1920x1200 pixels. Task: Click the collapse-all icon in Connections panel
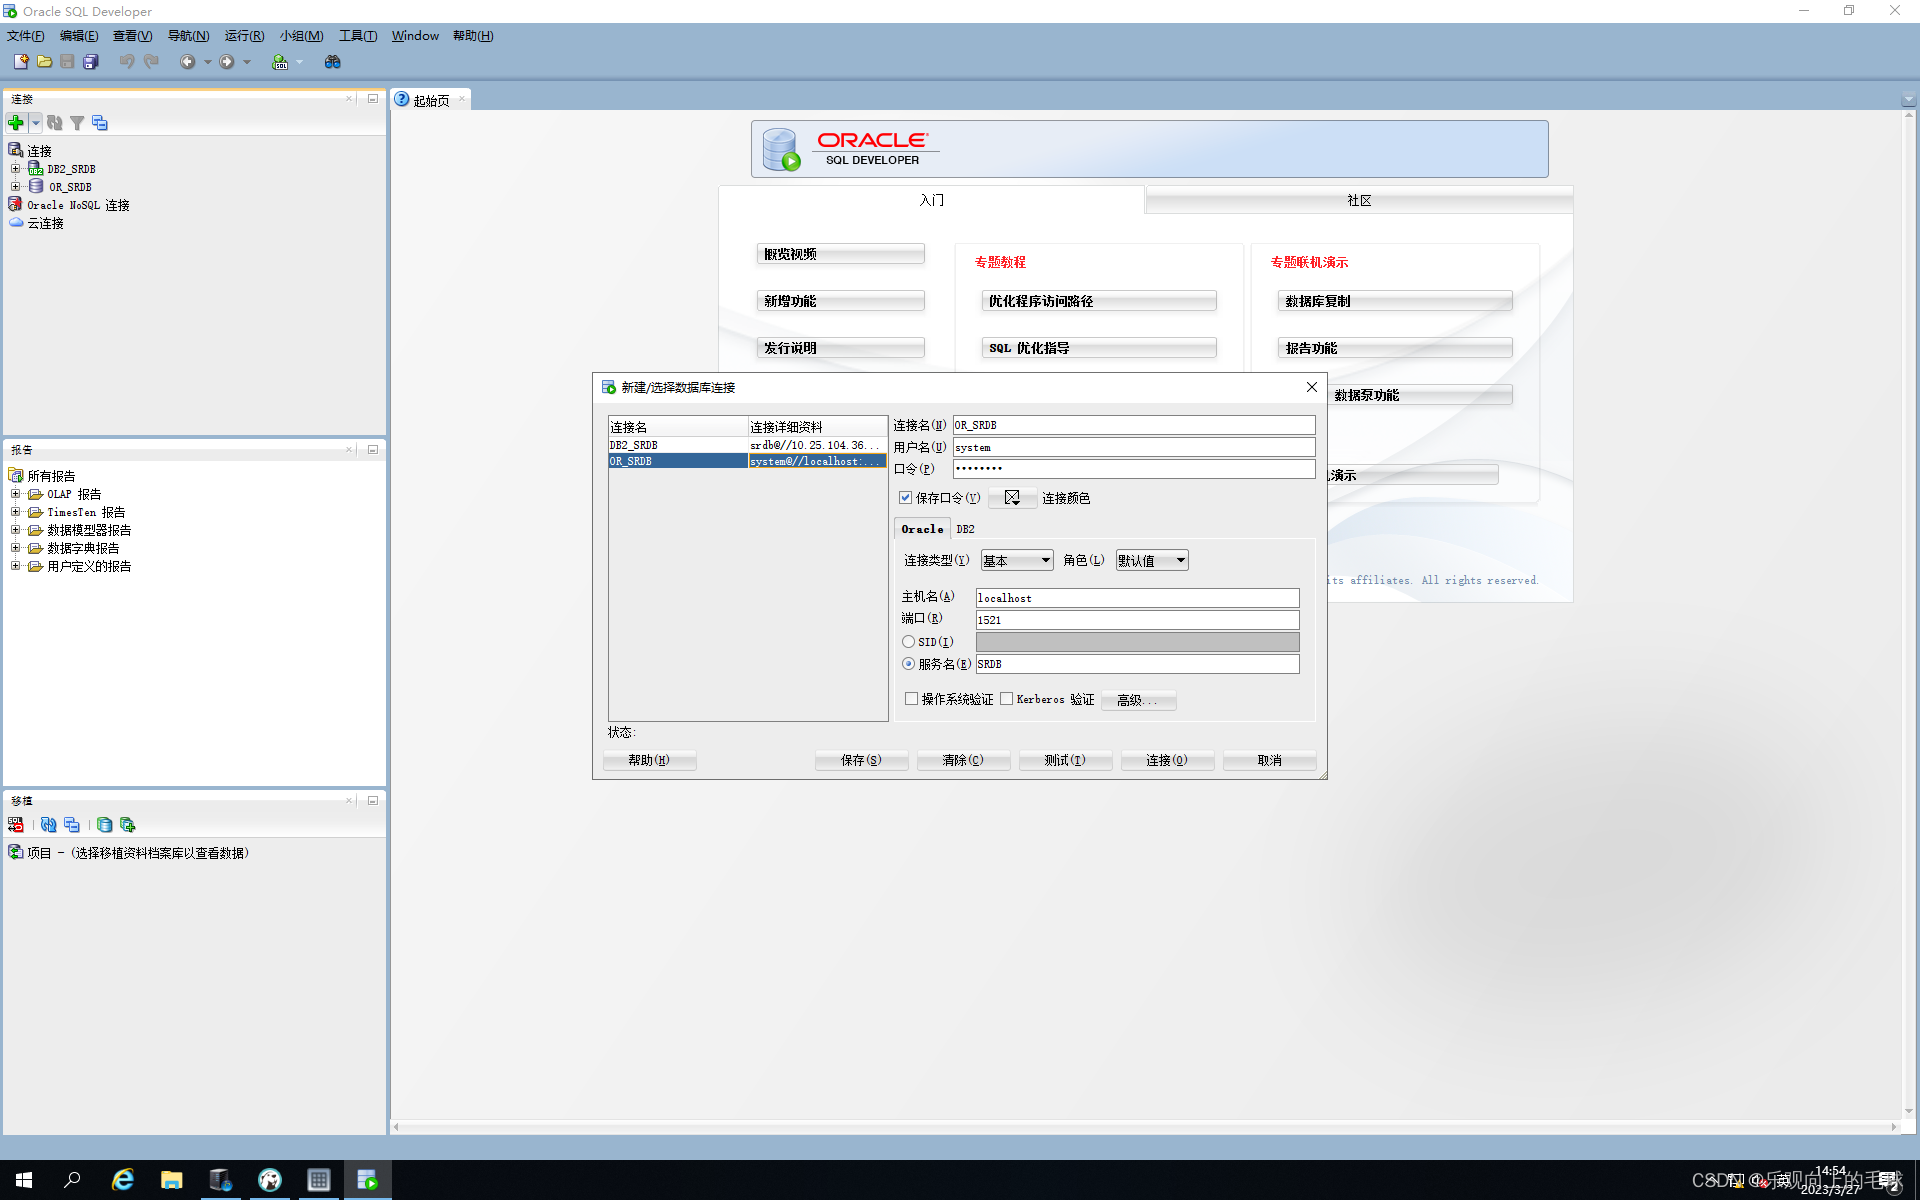(x=100, y=123)
